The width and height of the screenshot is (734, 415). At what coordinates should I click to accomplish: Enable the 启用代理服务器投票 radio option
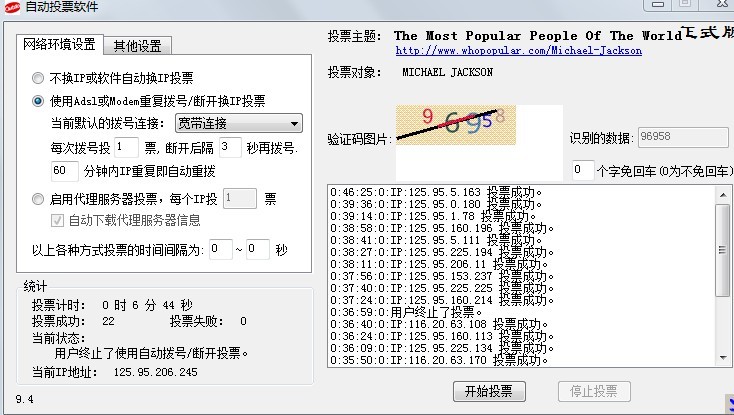pyautogui.click(x=38, y=199)
